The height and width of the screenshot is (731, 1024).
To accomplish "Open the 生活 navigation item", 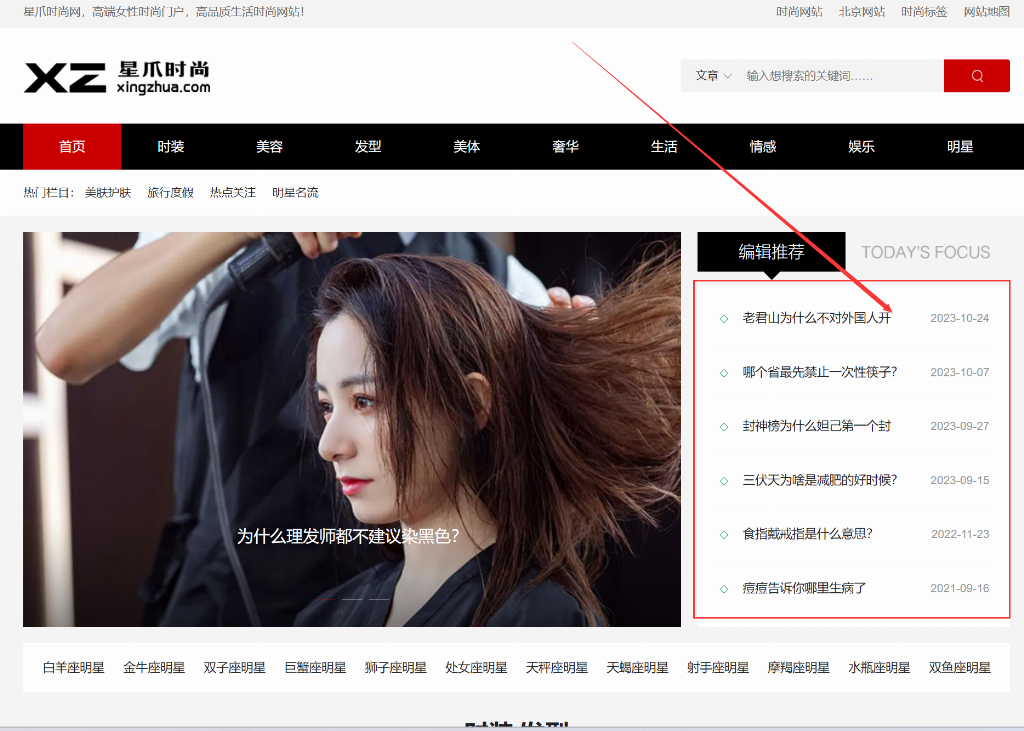I will (x=664, y=146).
